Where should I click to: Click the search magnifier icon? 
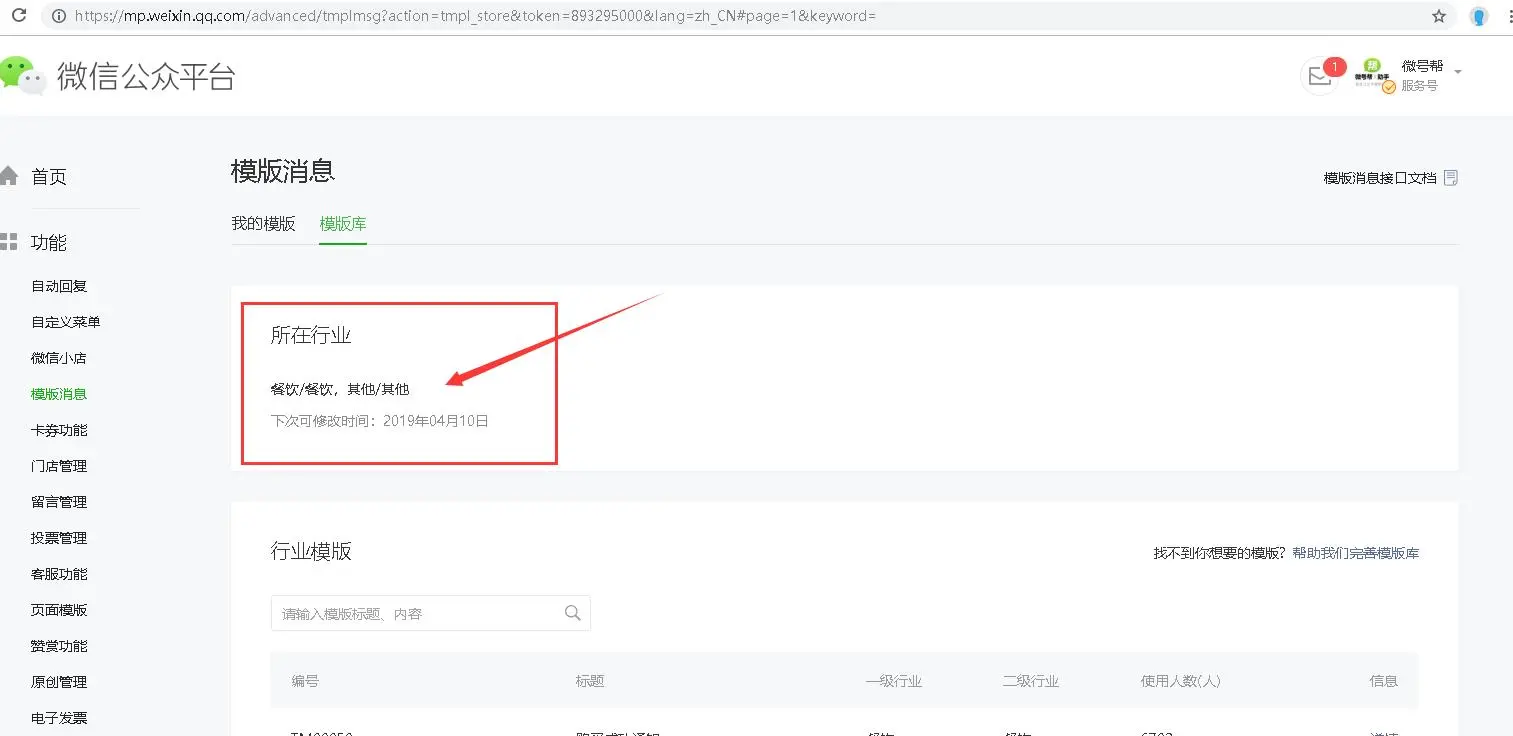pos(573,613)
